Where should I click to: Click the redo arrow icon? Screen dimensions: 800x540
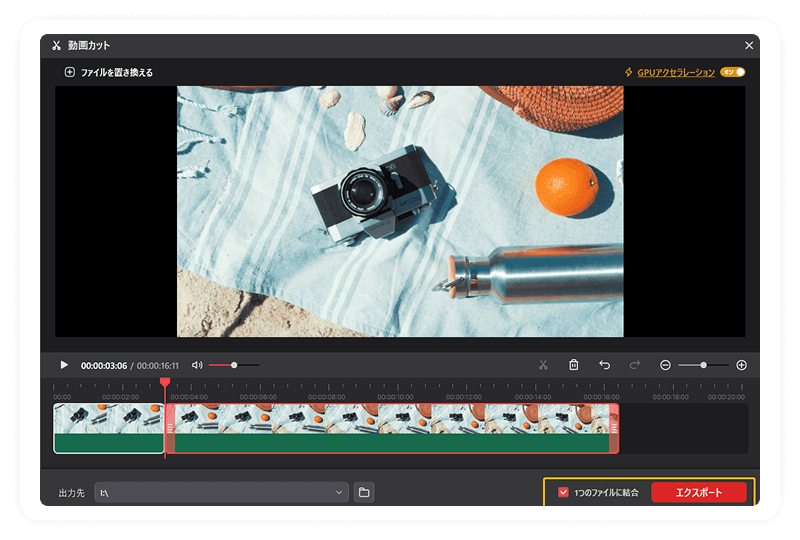click(635, 365)
